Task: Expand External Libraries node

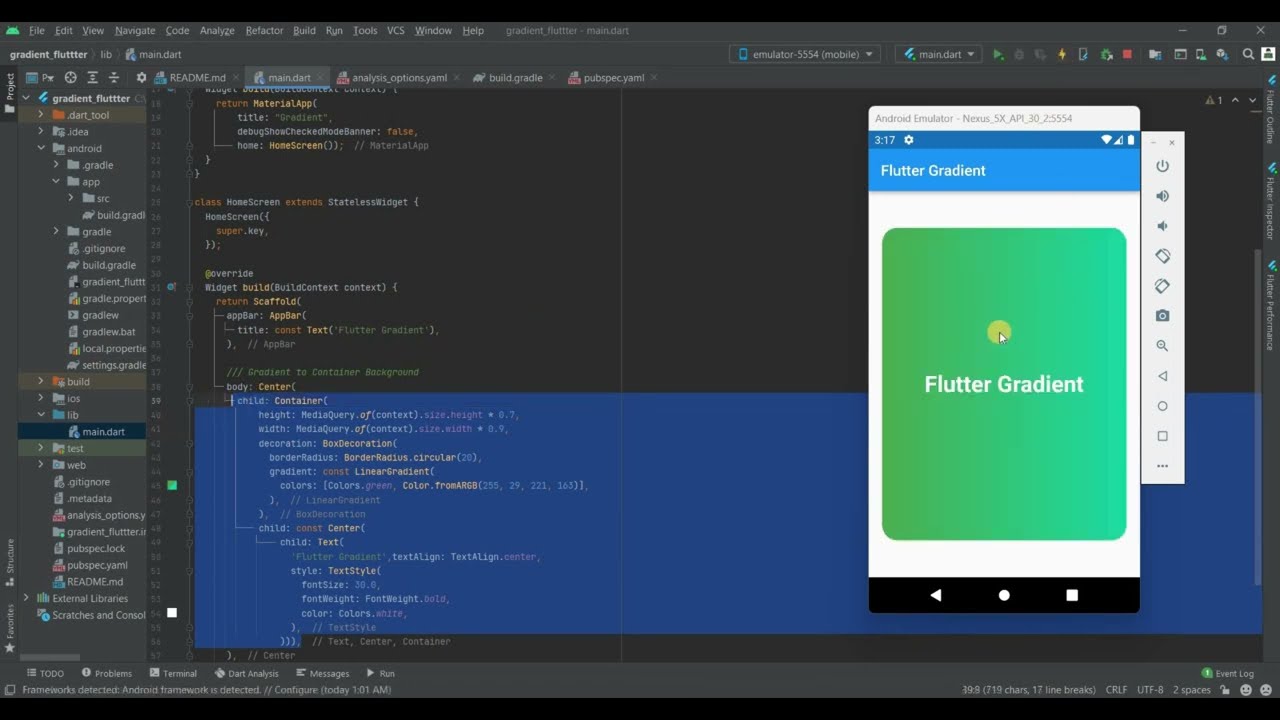Action: (27, 598)
